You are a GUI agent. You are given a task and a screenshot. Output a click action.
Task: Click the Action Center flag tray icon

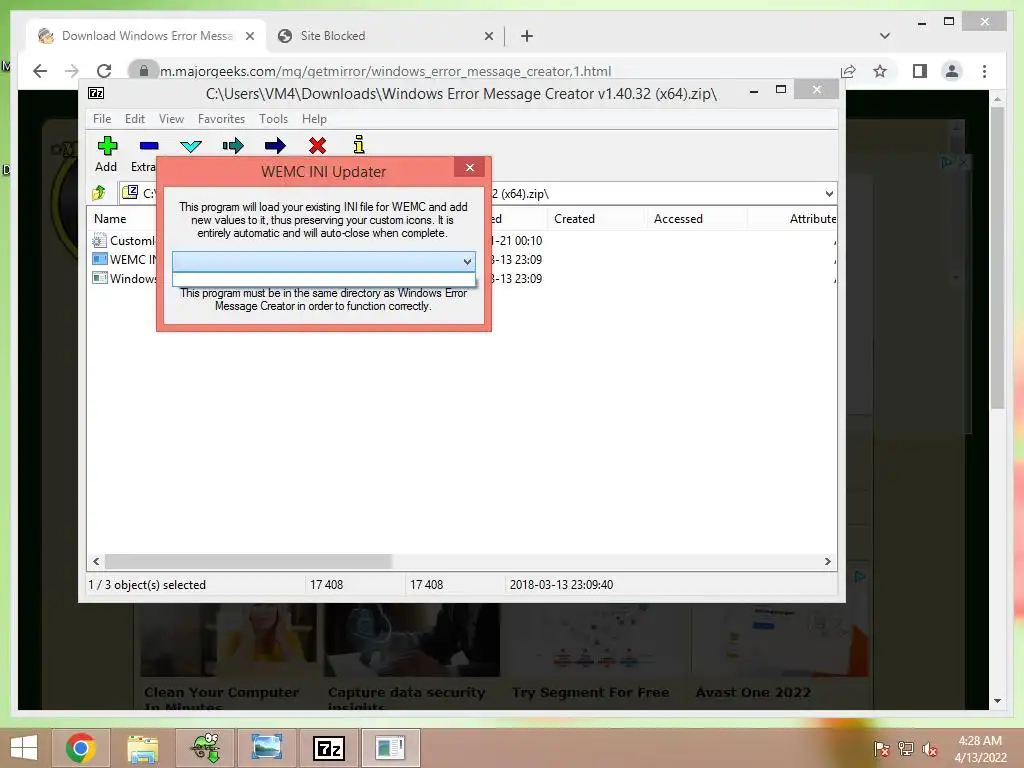tap(881, 750)
